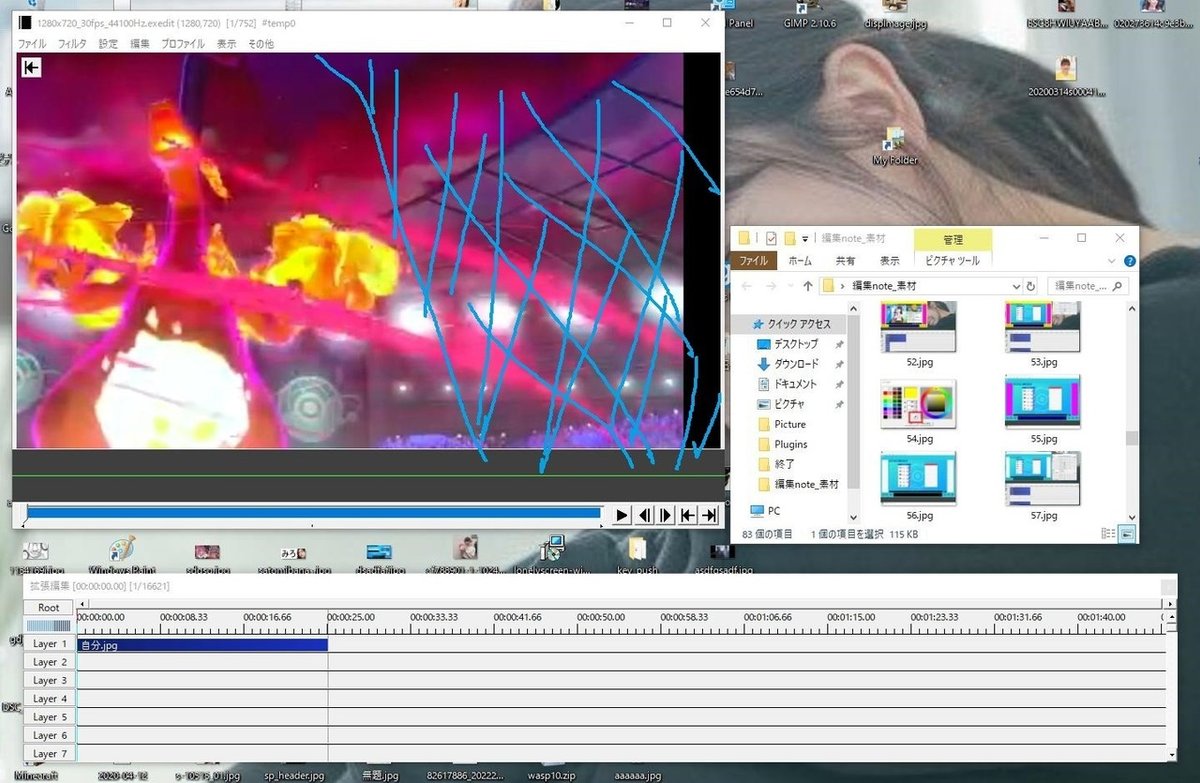Open the ファイル menu in AviUtl
Screen dimensions: 1200x783
(31, 44)
